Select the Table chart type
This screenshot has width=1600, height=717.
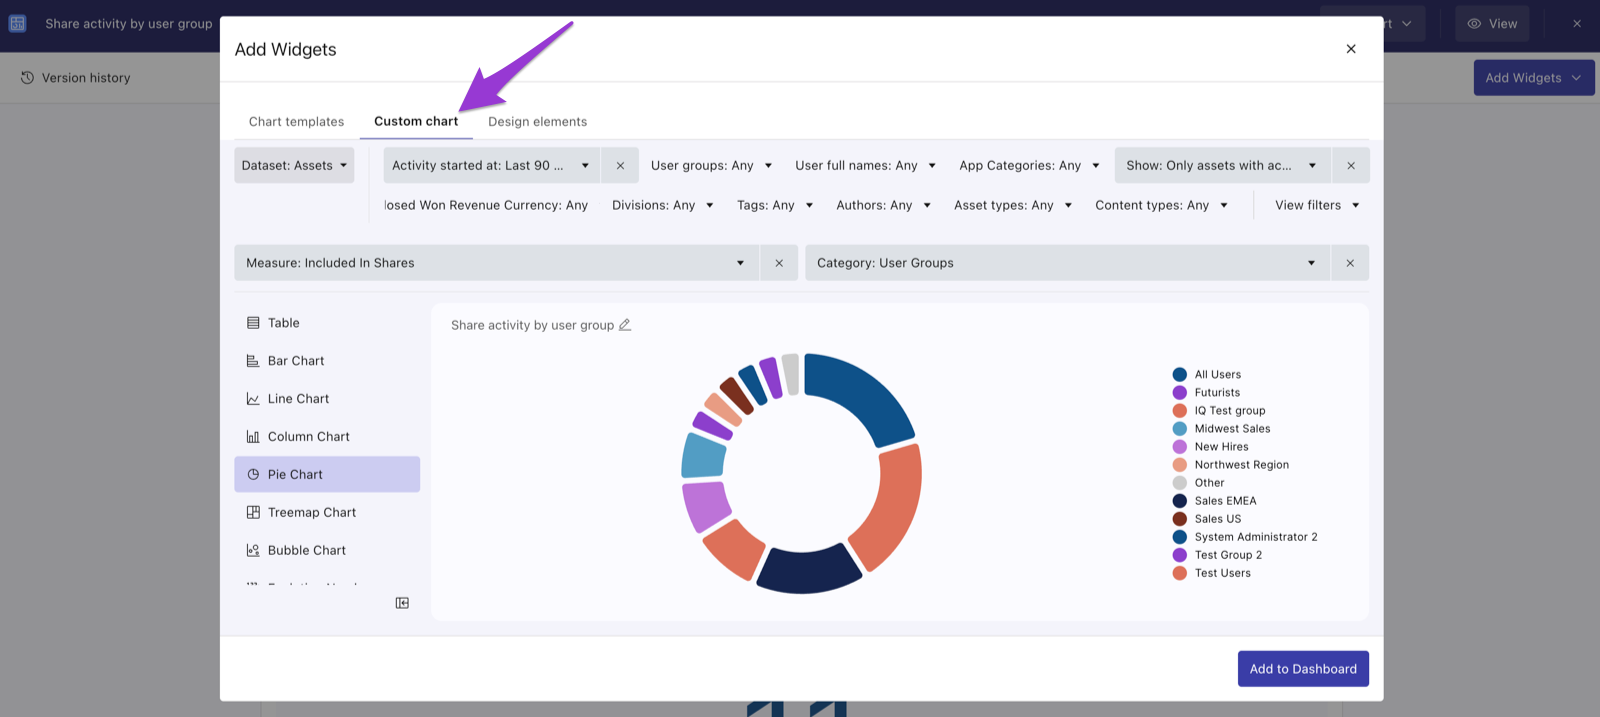click(327, 323)
